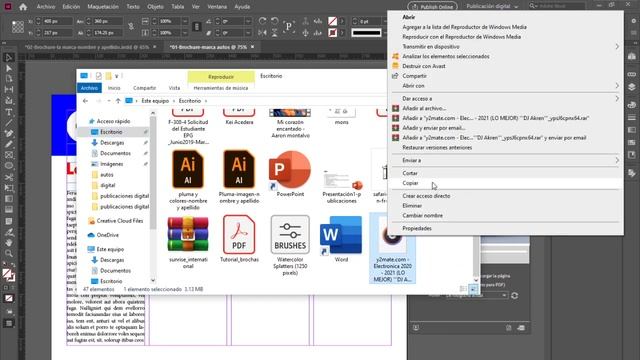Select the Word shortcut icon
The image size is (640, 360).
(x=341, y=239)
